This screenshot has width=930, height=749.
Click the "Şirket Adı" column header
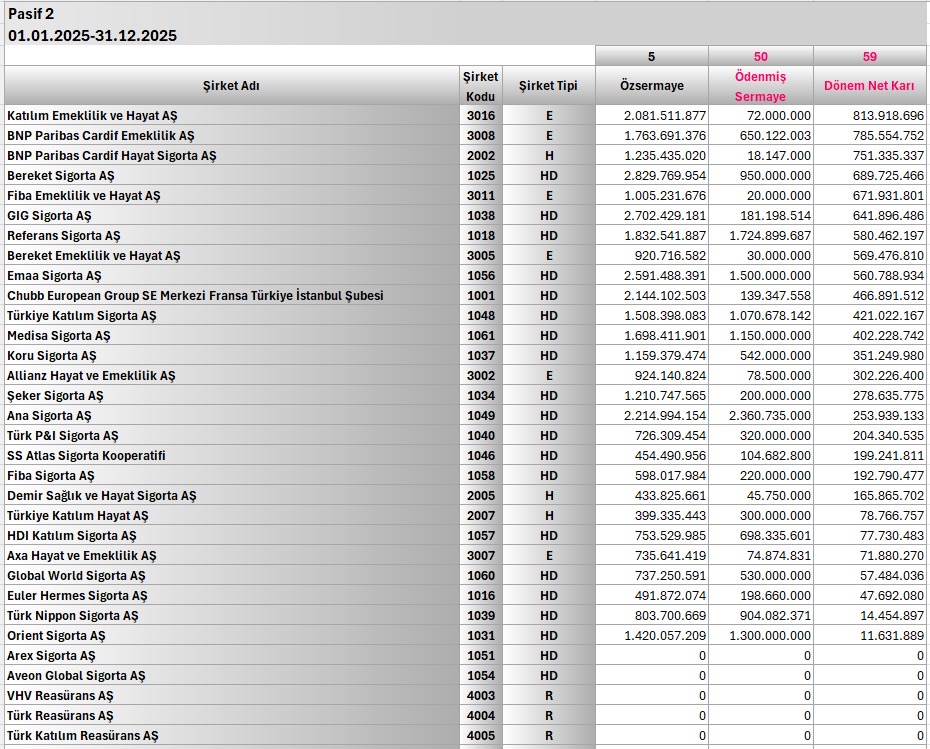coord(231,86)
